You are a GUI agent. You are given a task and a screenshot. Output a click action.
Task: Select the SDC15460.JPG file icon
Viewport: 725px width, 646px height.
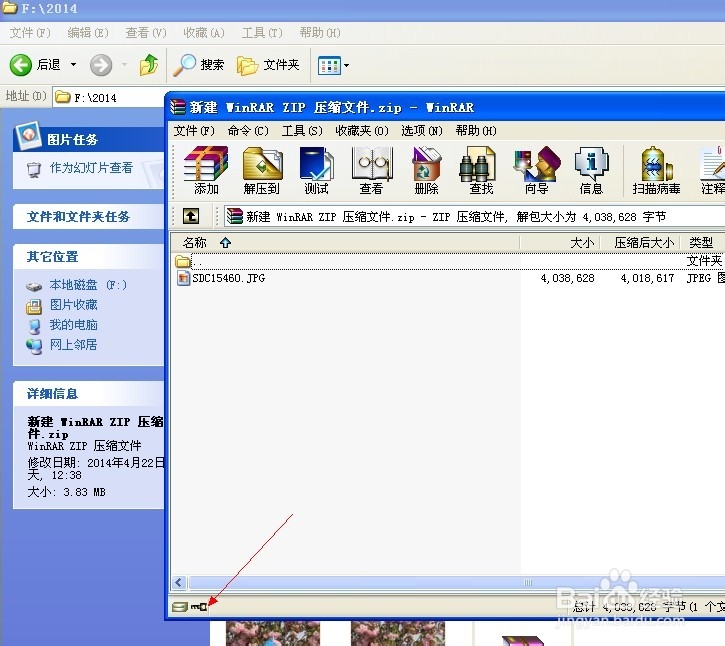(183, 278)
